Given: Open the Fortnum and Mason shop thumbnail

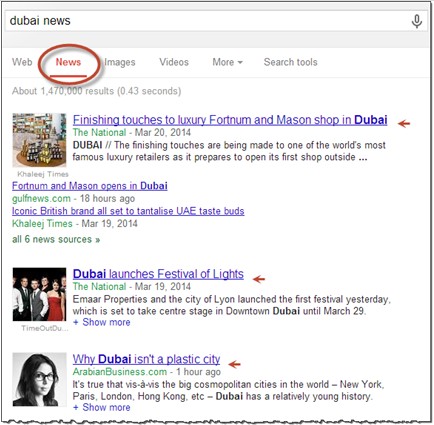Looking at the screenshot, I should click(x=39, y=140).
